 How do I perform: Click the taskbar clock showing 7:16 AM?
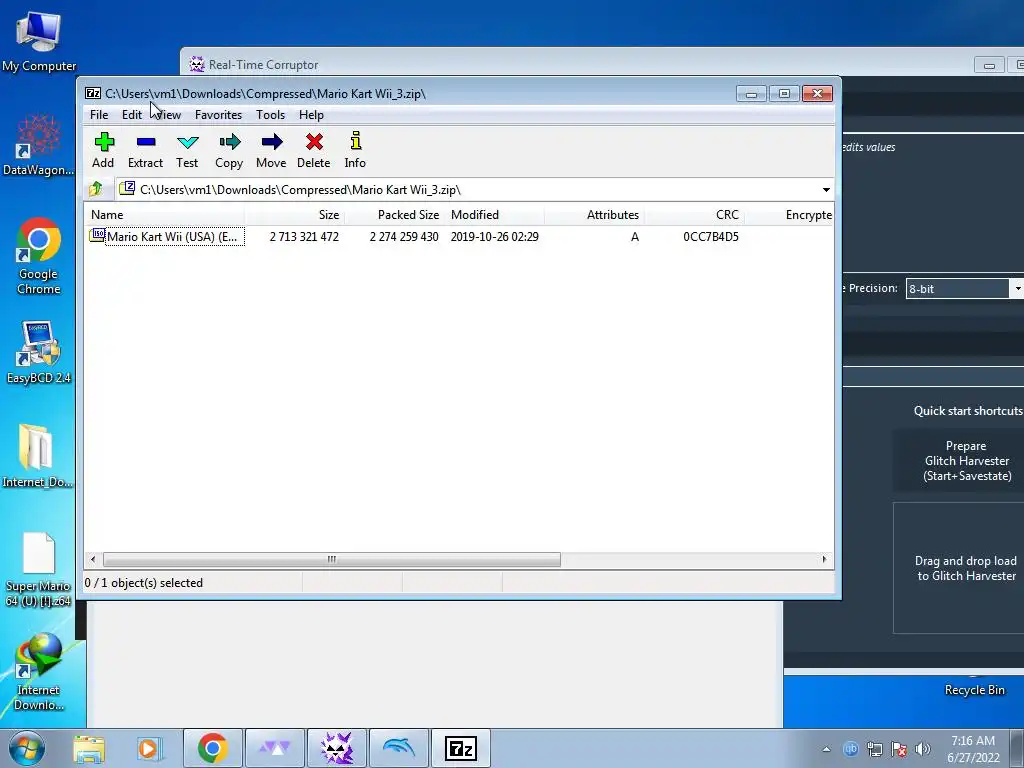click(x=973, y=749)
